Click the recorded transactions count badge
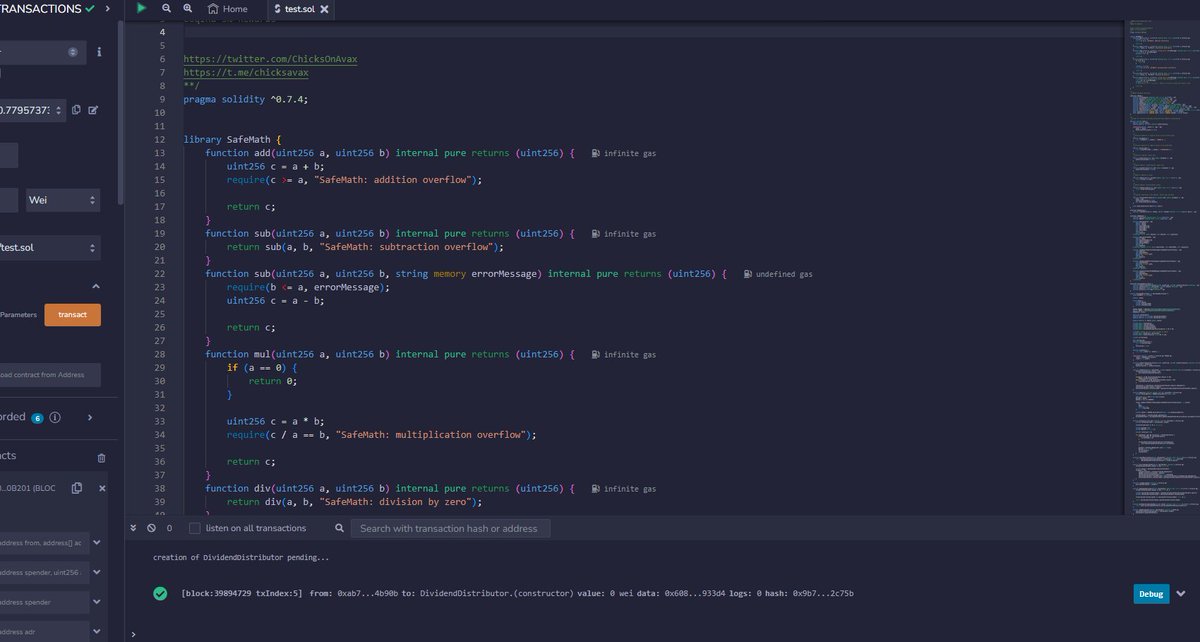This screenshot has width=1200, height=642. tap(37, 418)
